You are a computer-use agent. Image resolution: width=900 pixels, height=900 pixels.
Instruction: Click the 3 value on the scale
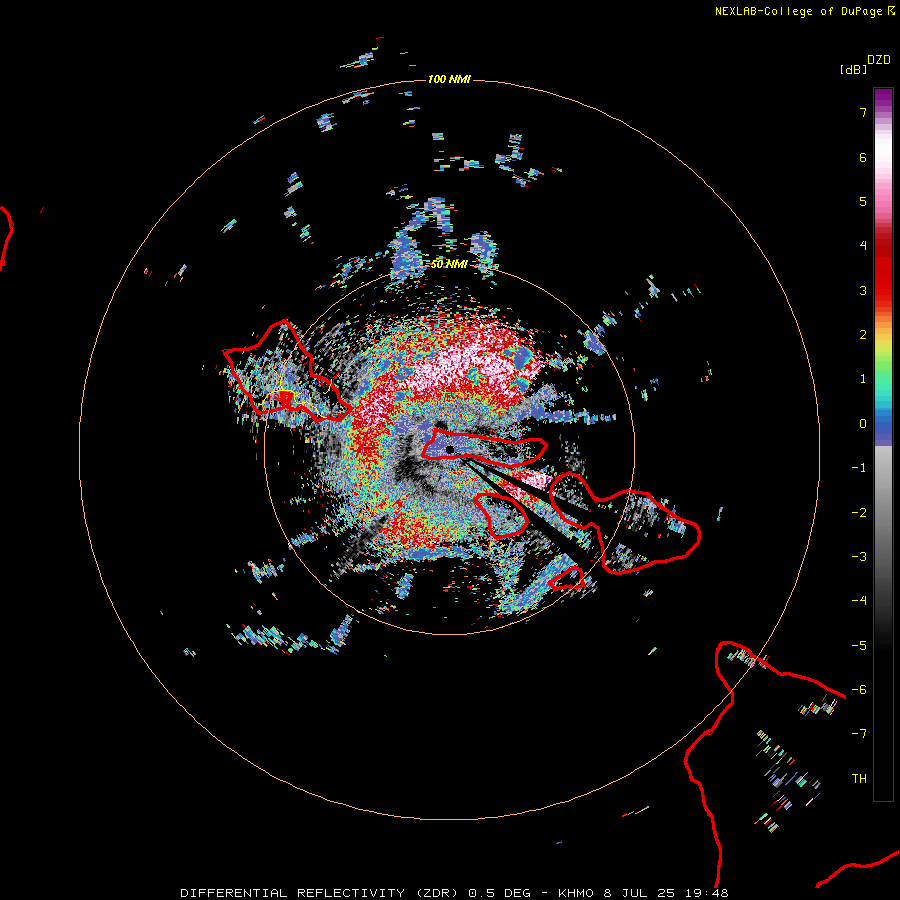tap(863, 290)
